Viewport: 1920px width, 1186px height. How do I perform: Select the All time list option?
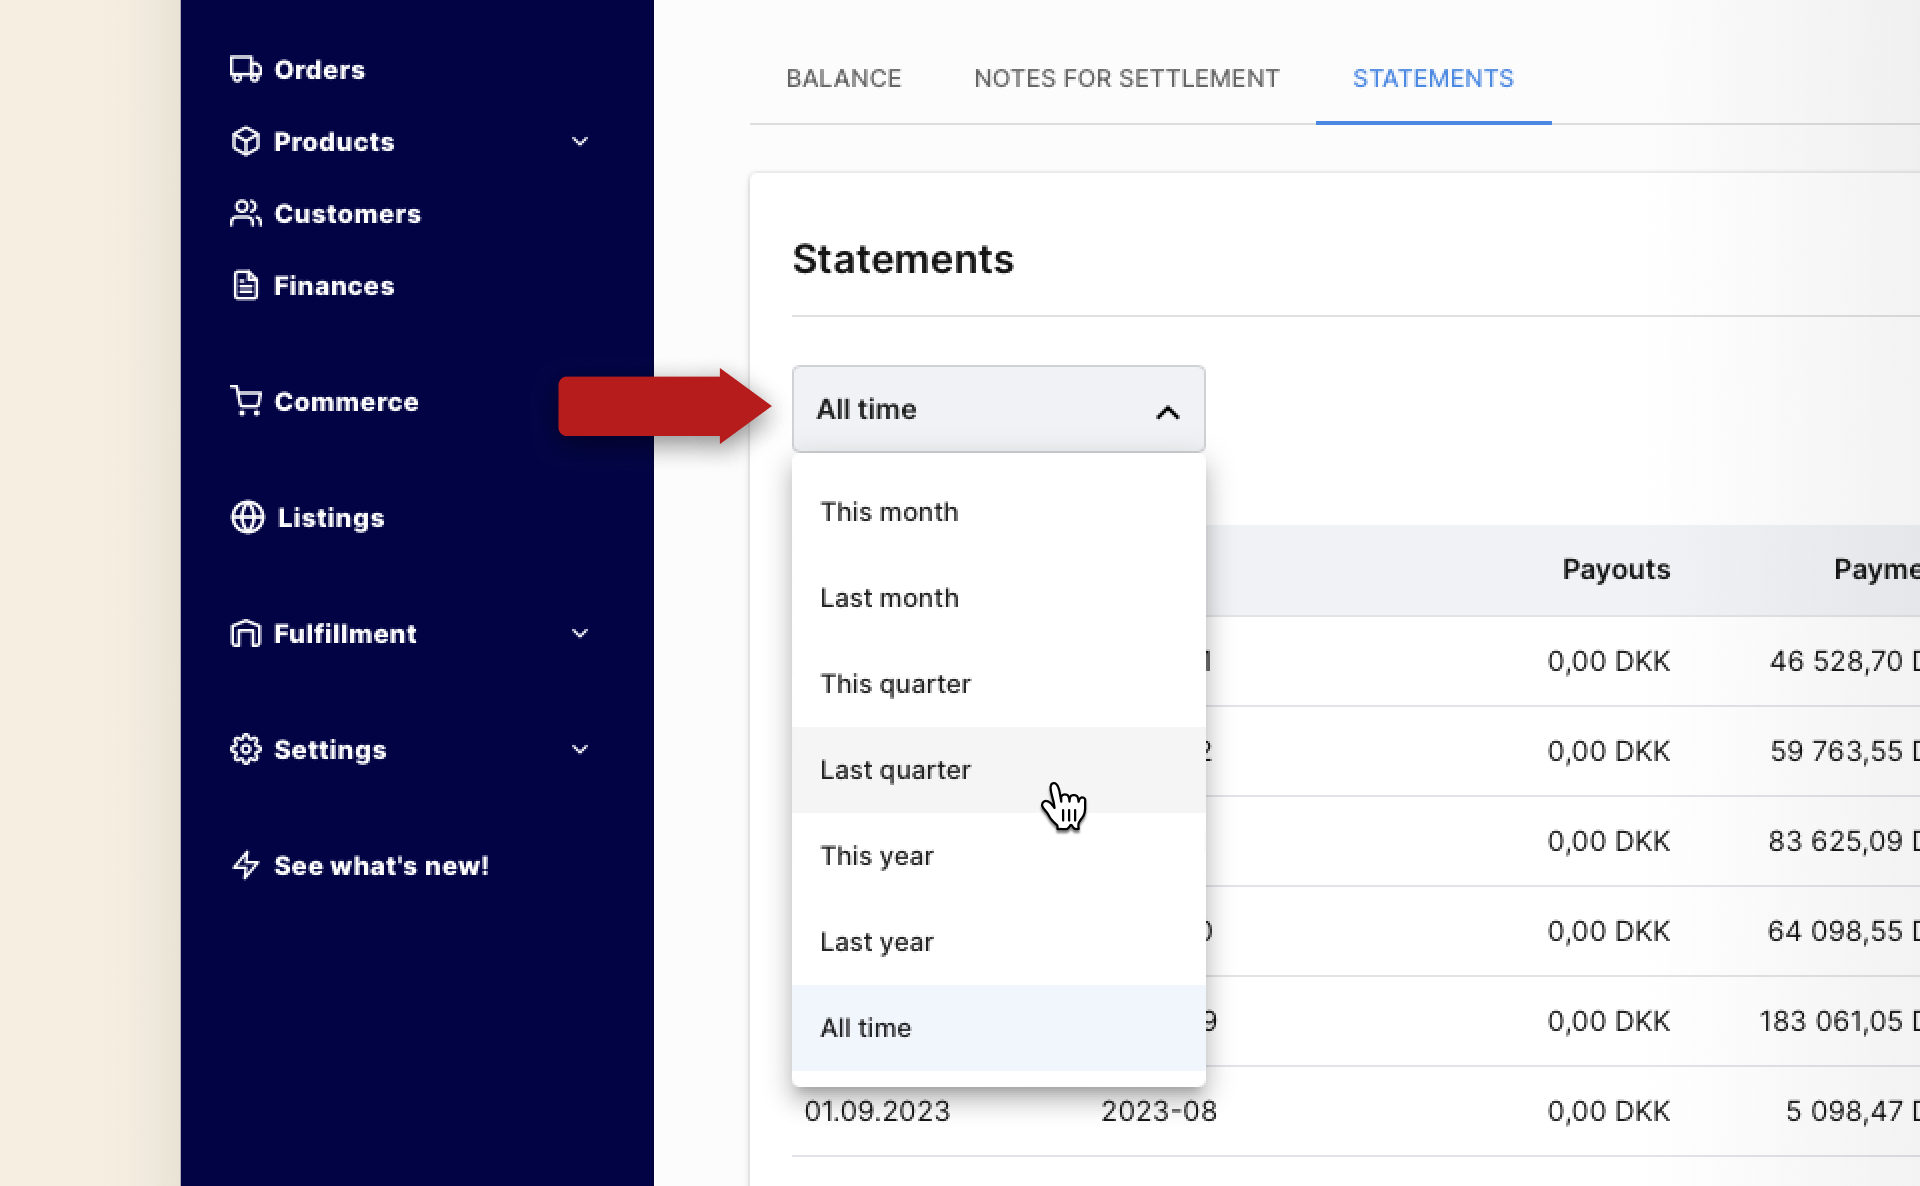[x=998, y=1028]
